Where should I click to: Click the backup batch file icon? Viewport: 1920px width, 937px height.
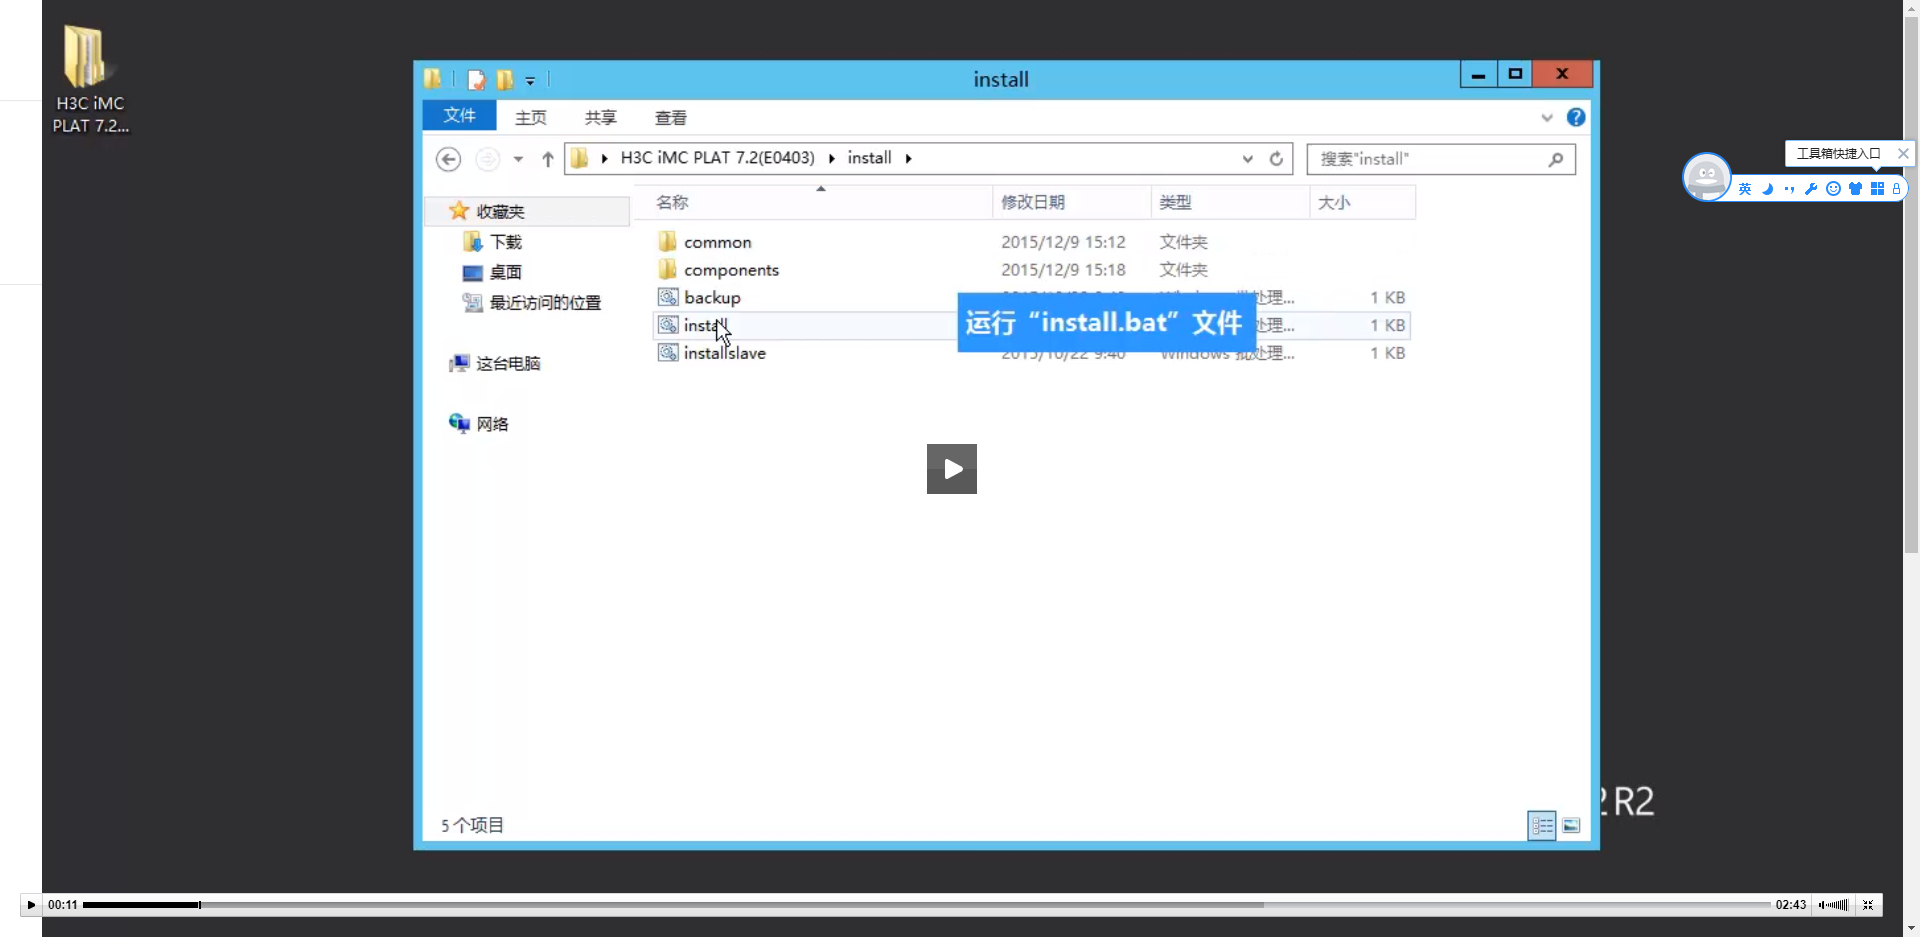click(668, 297)
